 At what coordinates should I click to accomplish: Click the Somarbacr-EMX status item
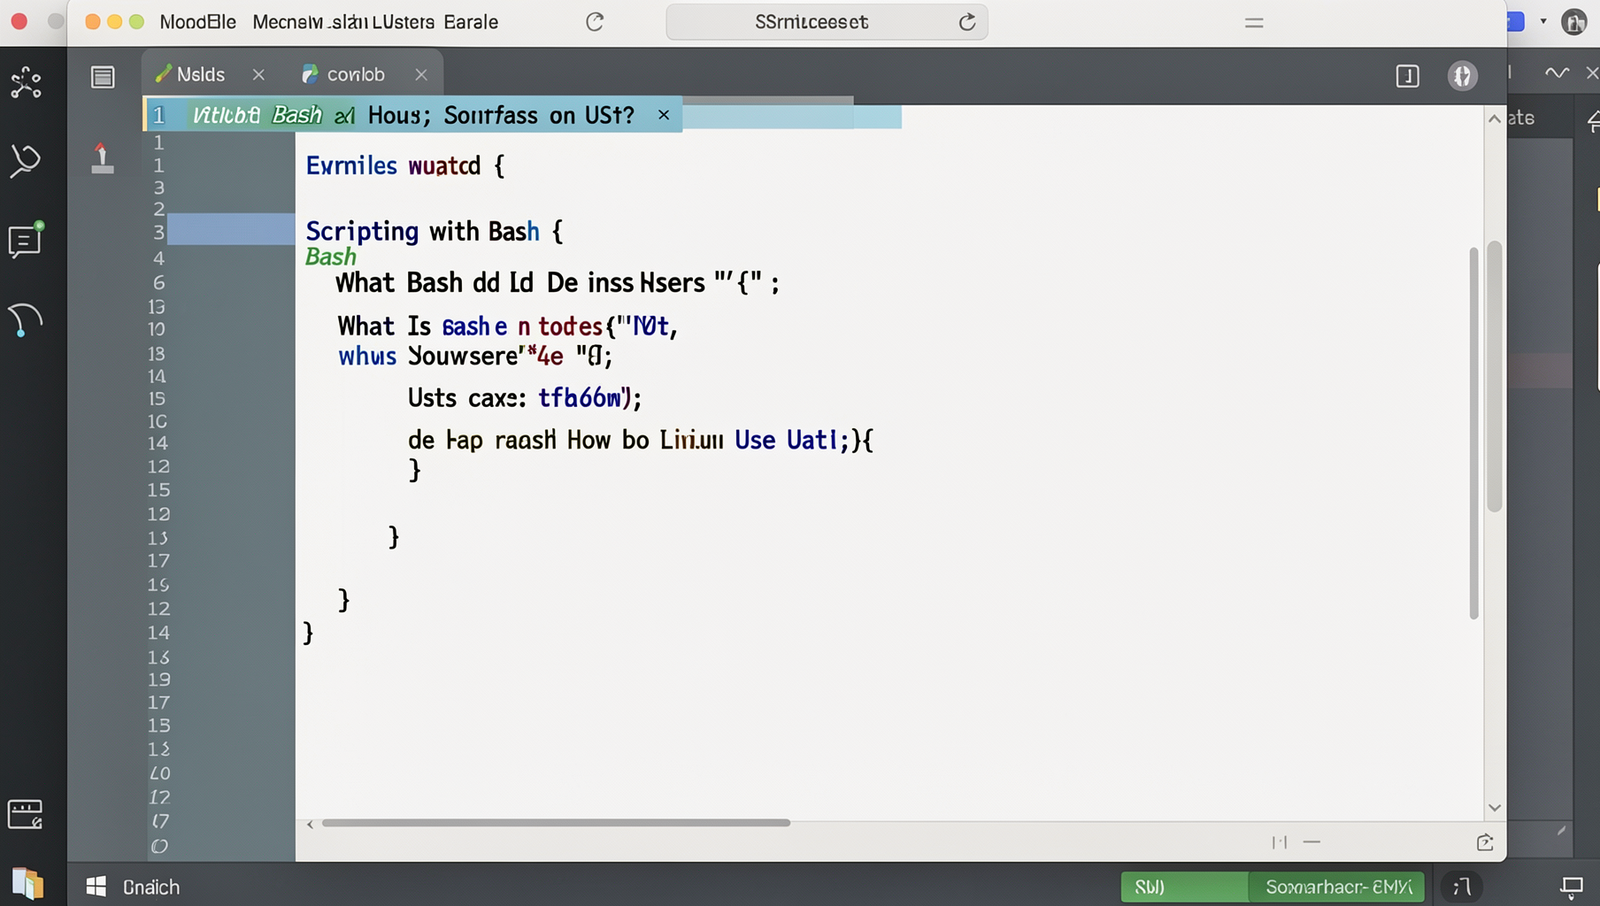1337,887
